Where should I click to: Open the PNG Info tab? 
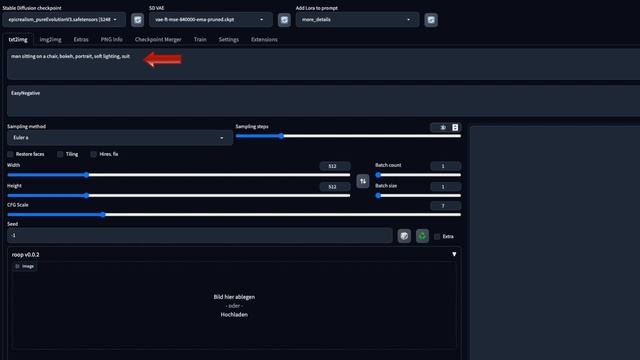click(x=111, y=40)
